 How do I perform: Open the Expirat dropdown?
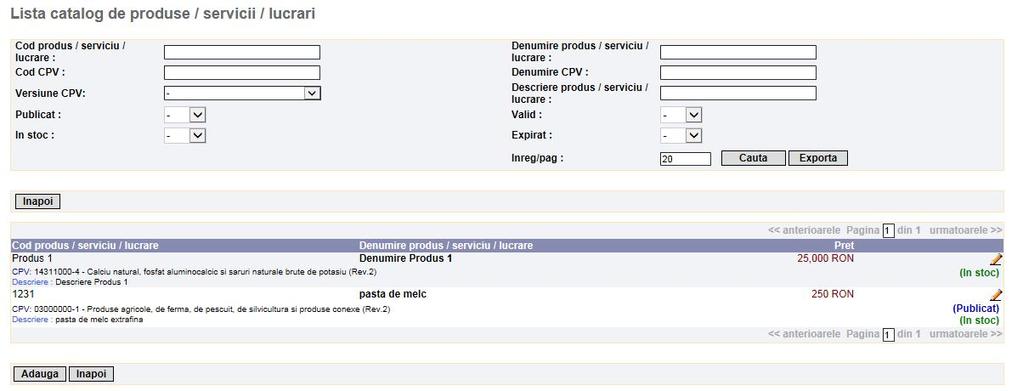pos(681,136)
